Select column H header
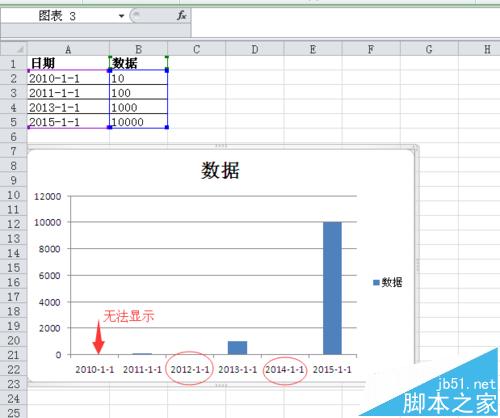The height and width of the screenshot is (418, 500). pos(479,49)
